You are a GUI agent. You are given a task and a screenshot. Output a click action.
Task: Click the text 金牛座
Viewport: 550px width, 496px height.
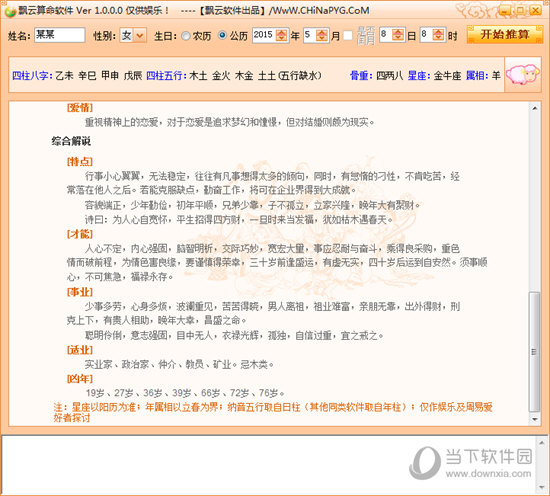point(447,75)
